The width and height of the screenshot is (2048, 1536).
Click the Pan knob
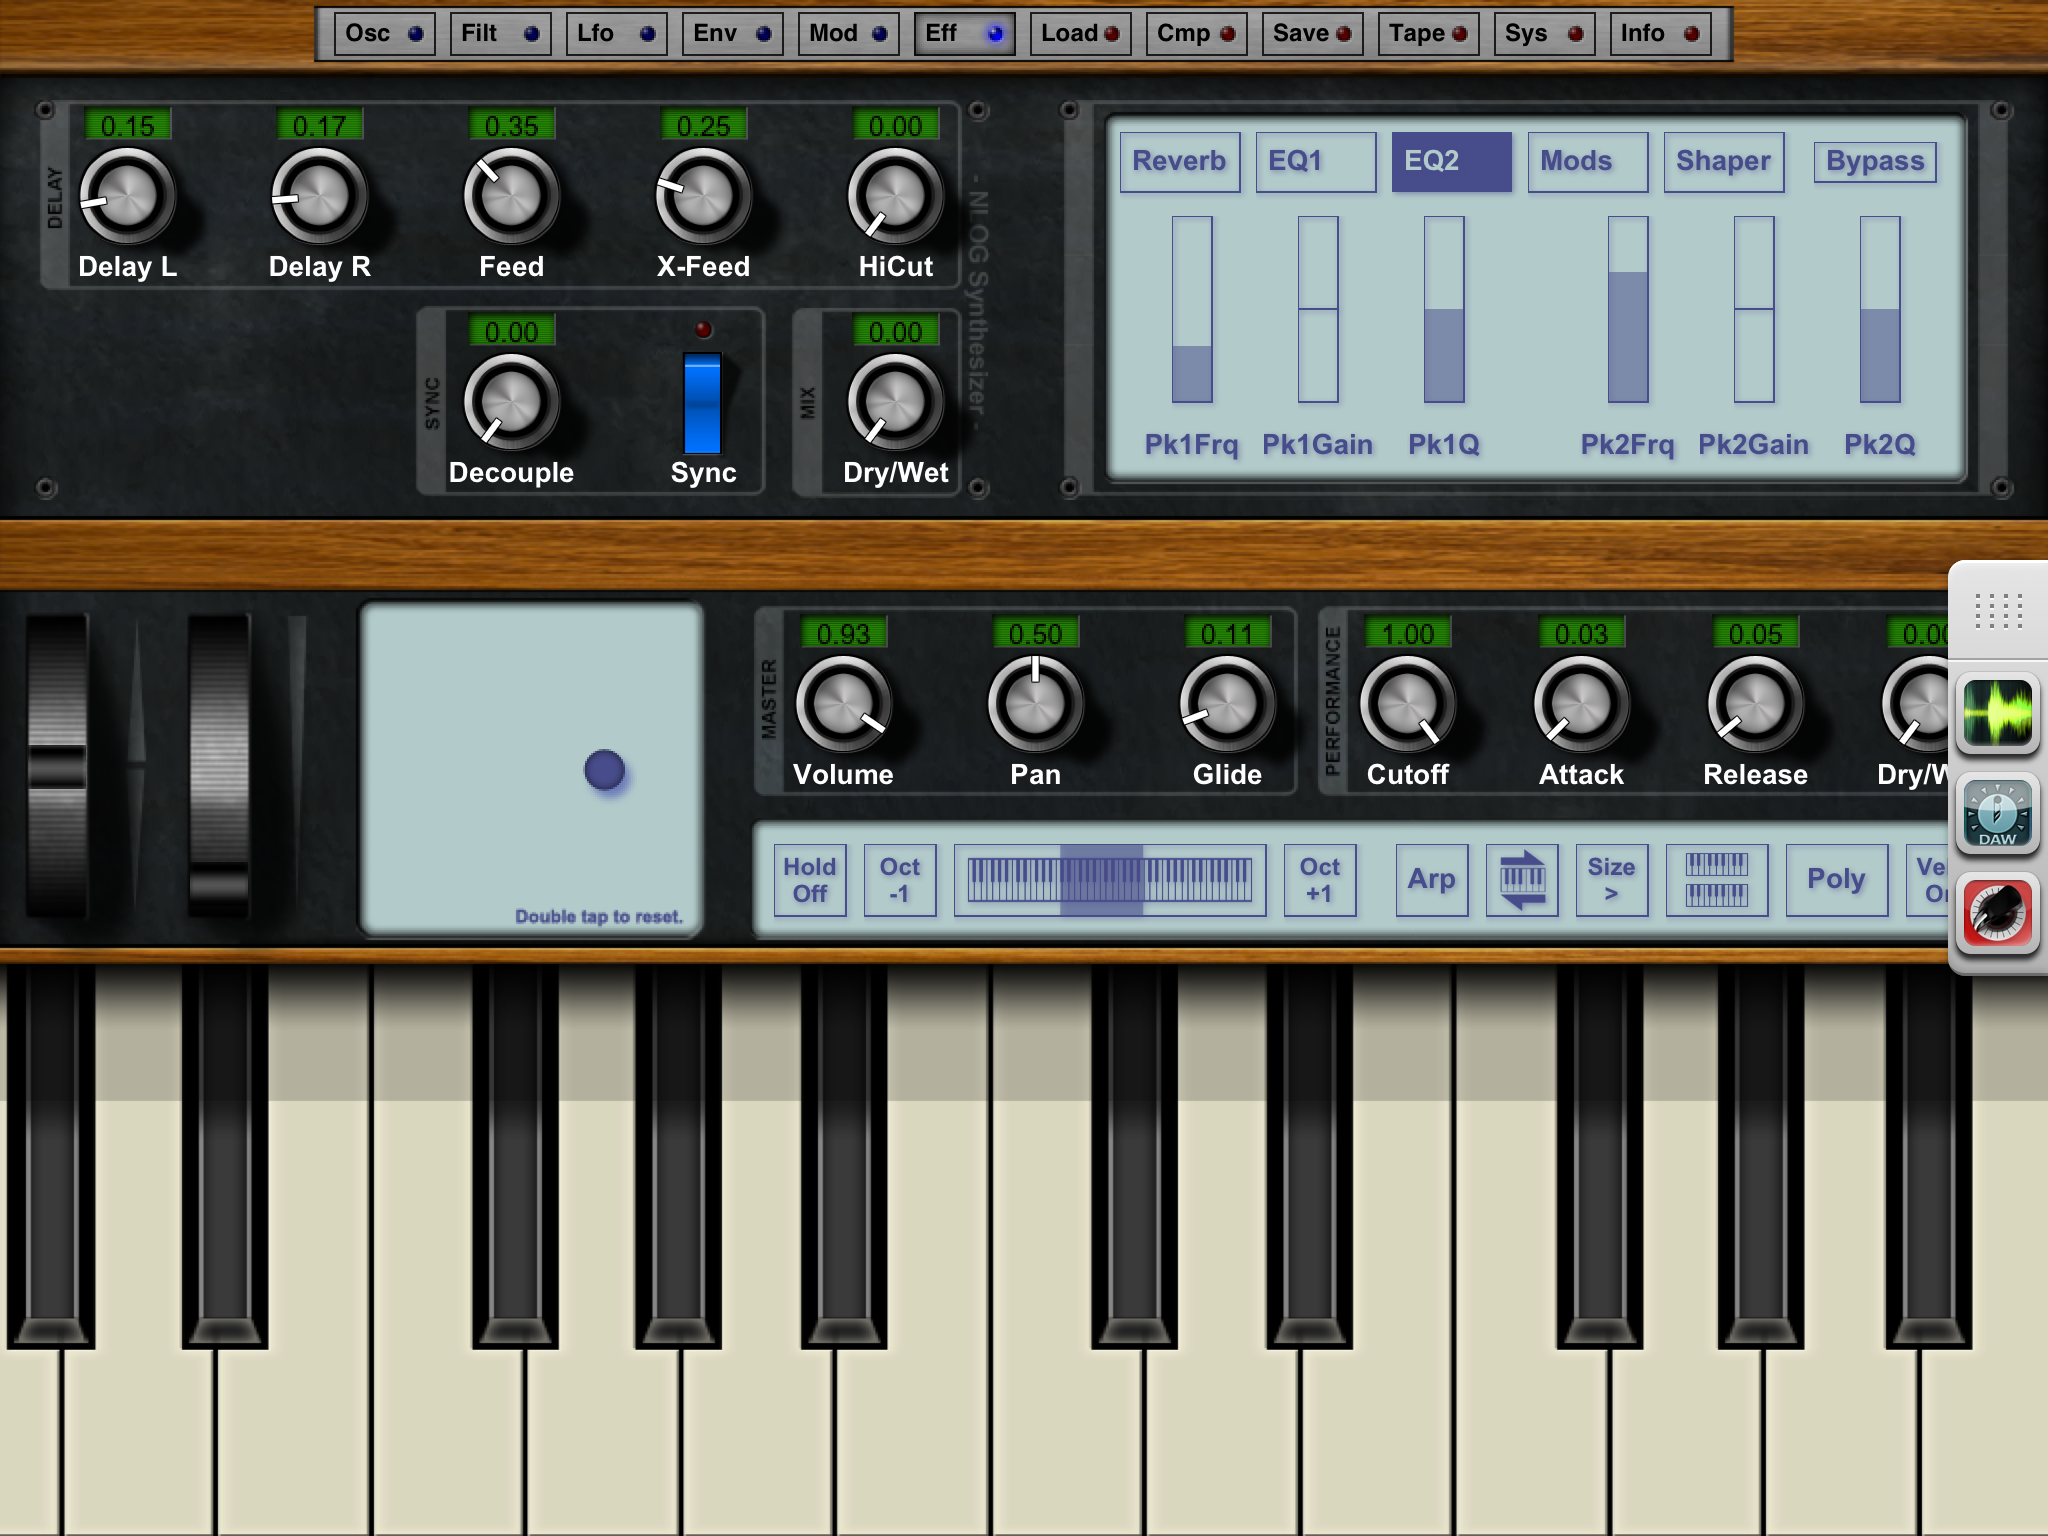1035,704
